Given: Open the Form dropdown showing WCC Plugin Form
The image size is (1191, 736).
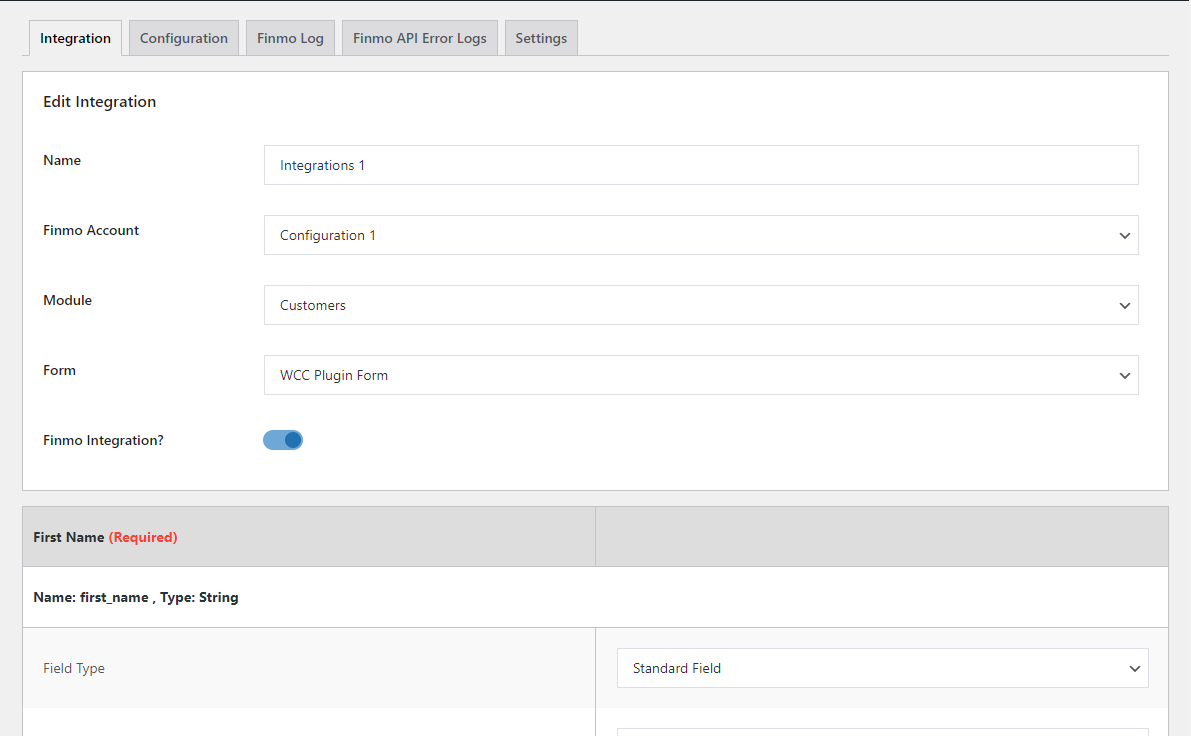Looking at the screenshot, I should pos(701,375).
